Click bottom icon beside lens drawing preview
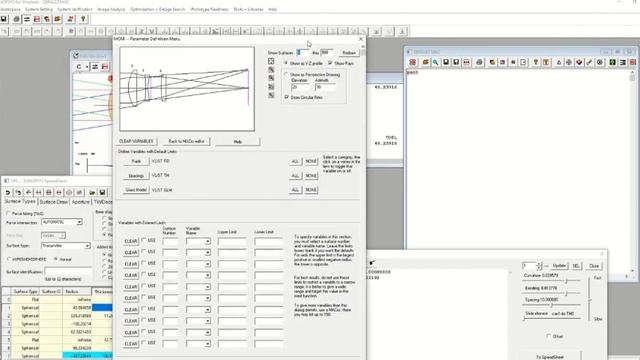 [x=271, y=95]
